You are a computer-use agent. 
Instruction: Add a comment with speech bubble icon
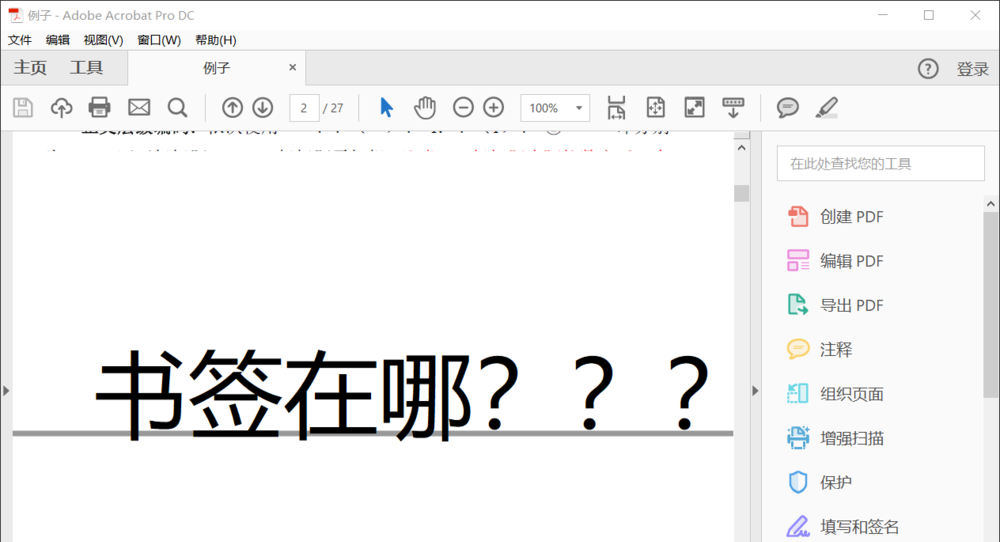pos(788,108)
